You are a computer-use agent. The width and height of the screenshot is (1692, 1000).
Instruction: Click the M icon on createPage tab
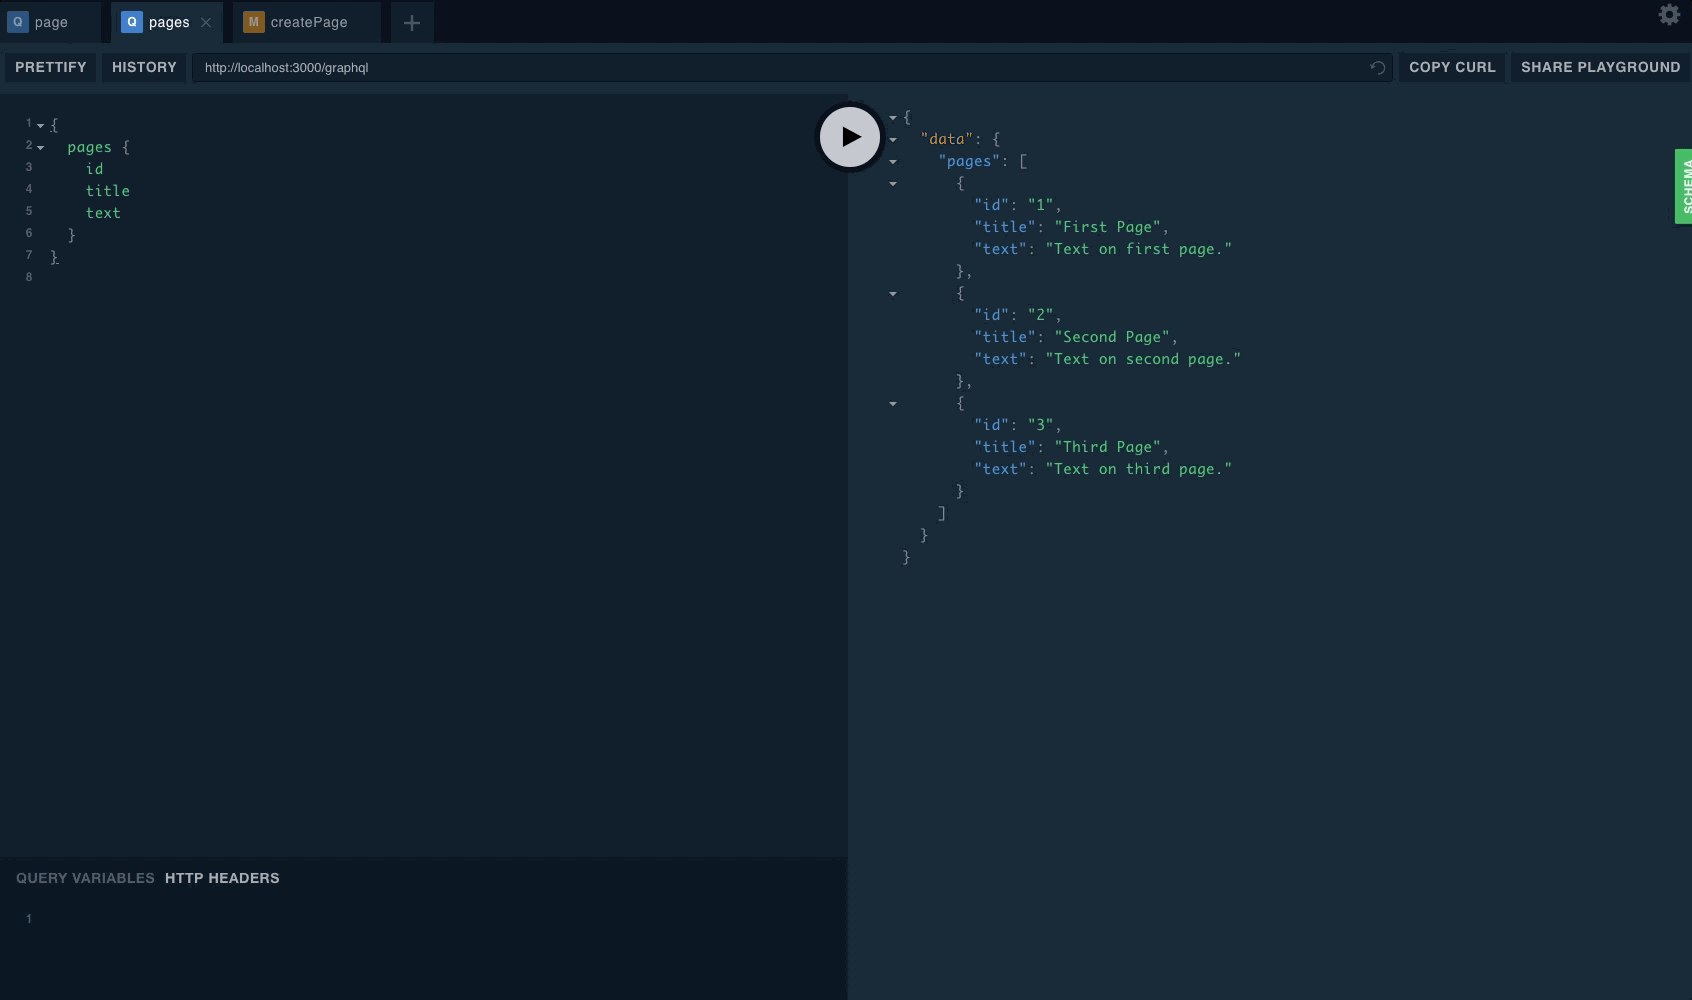(253, 22)
